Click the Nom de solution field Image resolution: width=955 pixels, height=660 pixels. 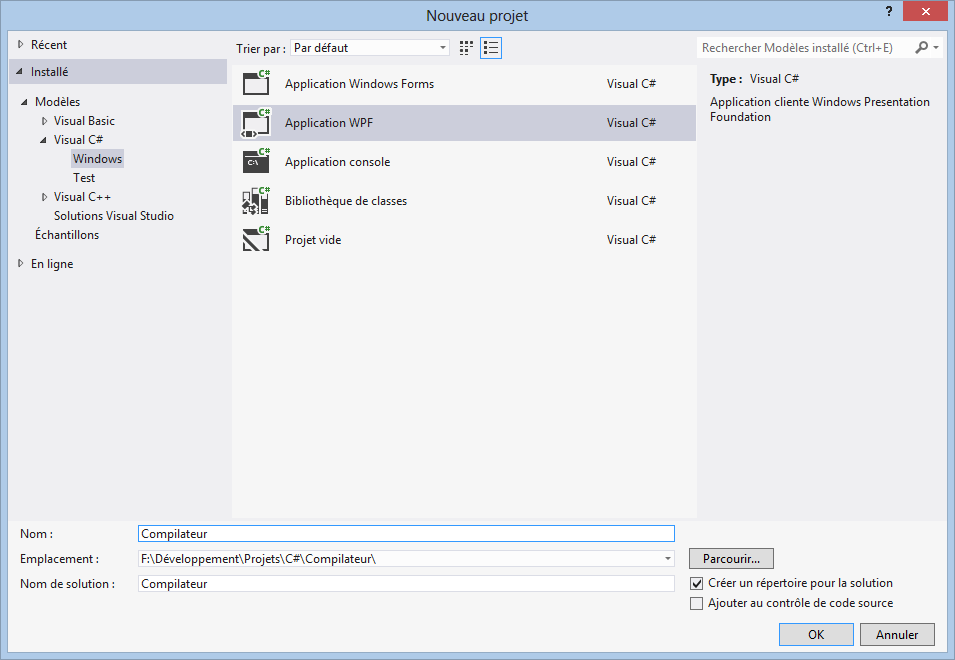(406, 583)
